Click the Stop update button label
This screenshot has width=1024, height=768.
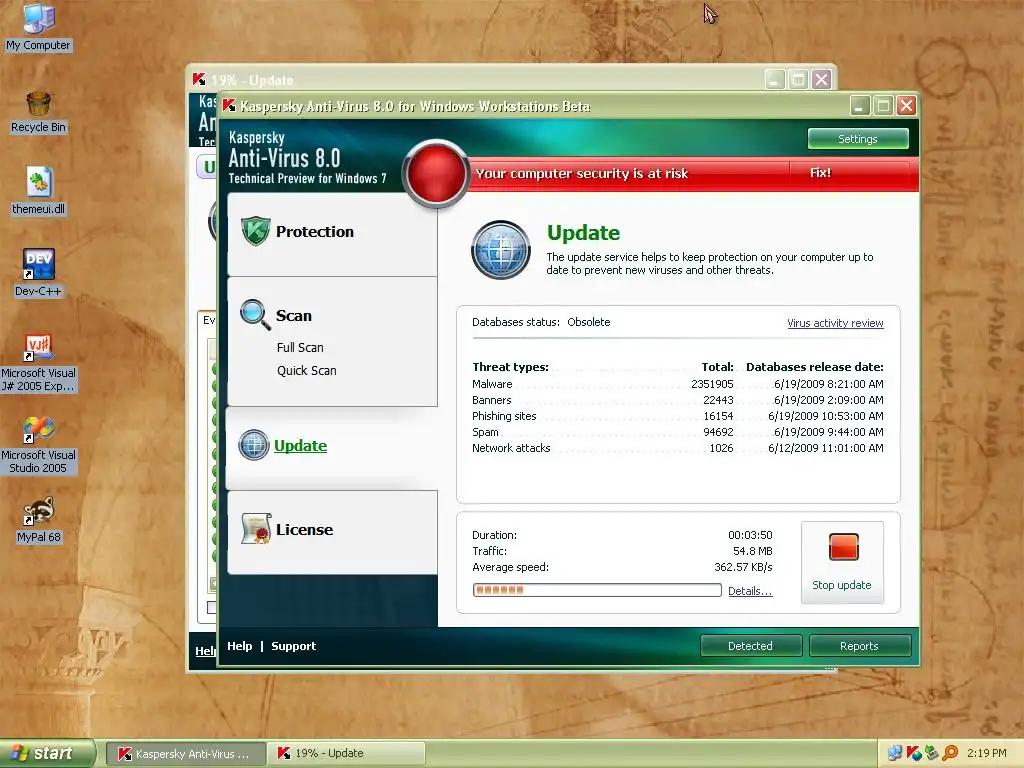841,585
